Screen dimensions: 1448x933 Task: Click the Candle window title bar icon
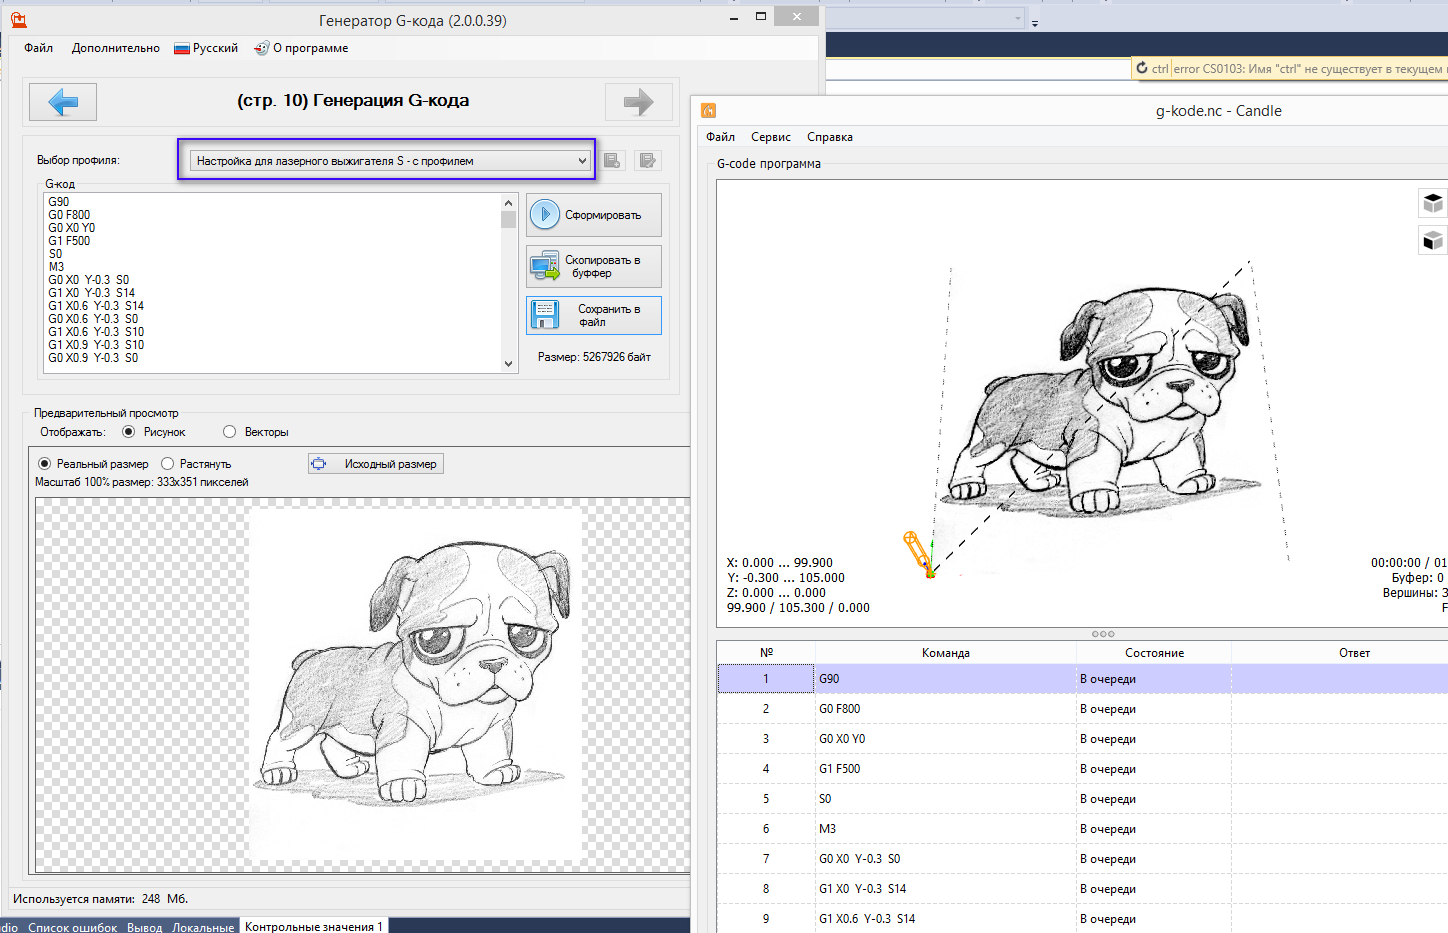pyautogui.click(x=709, y=111)
